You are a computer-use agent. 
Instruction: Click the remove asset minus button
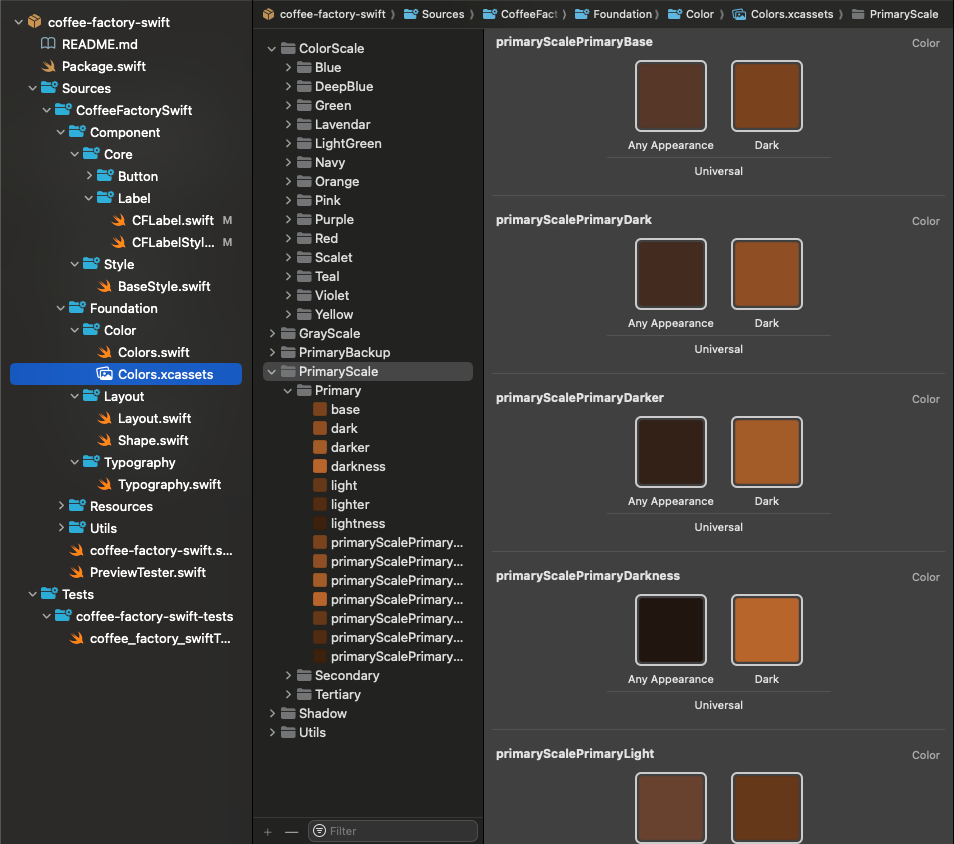[291, 831]
